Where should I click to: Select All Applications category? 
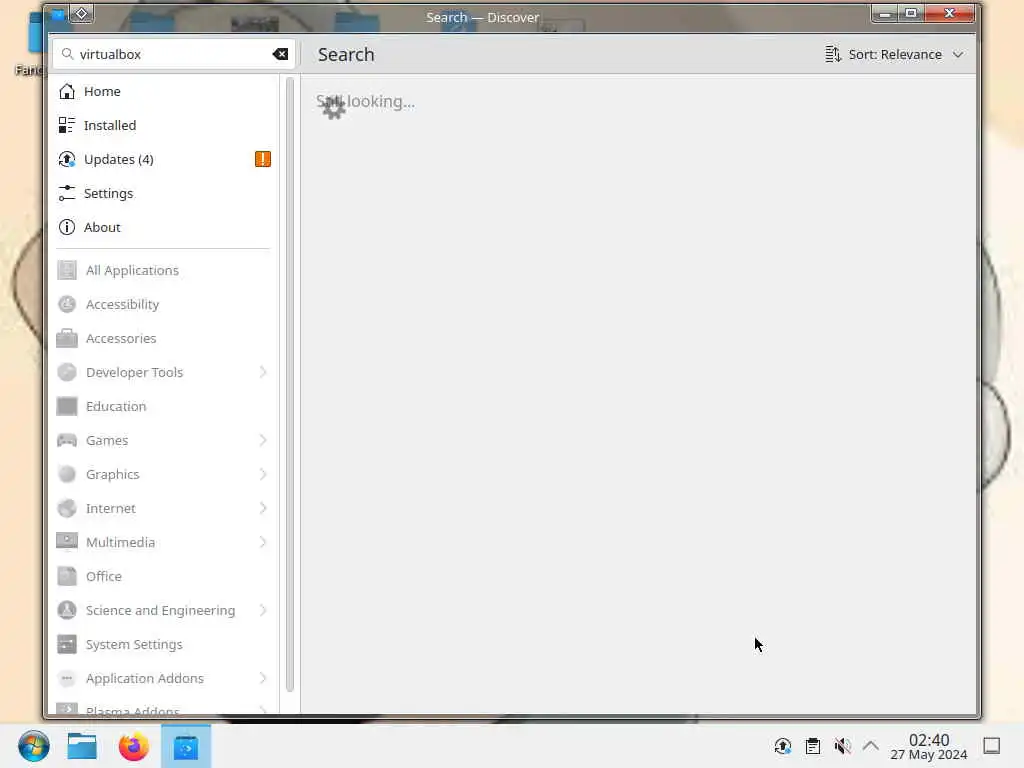pos(163,270)
